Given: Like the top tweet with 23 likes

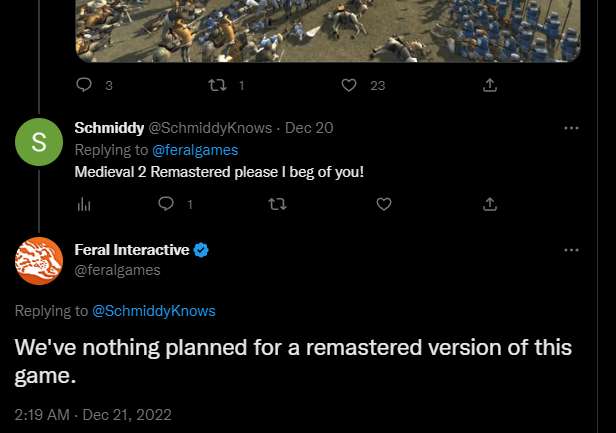Looking at the screenshot, I should point(349,86).
